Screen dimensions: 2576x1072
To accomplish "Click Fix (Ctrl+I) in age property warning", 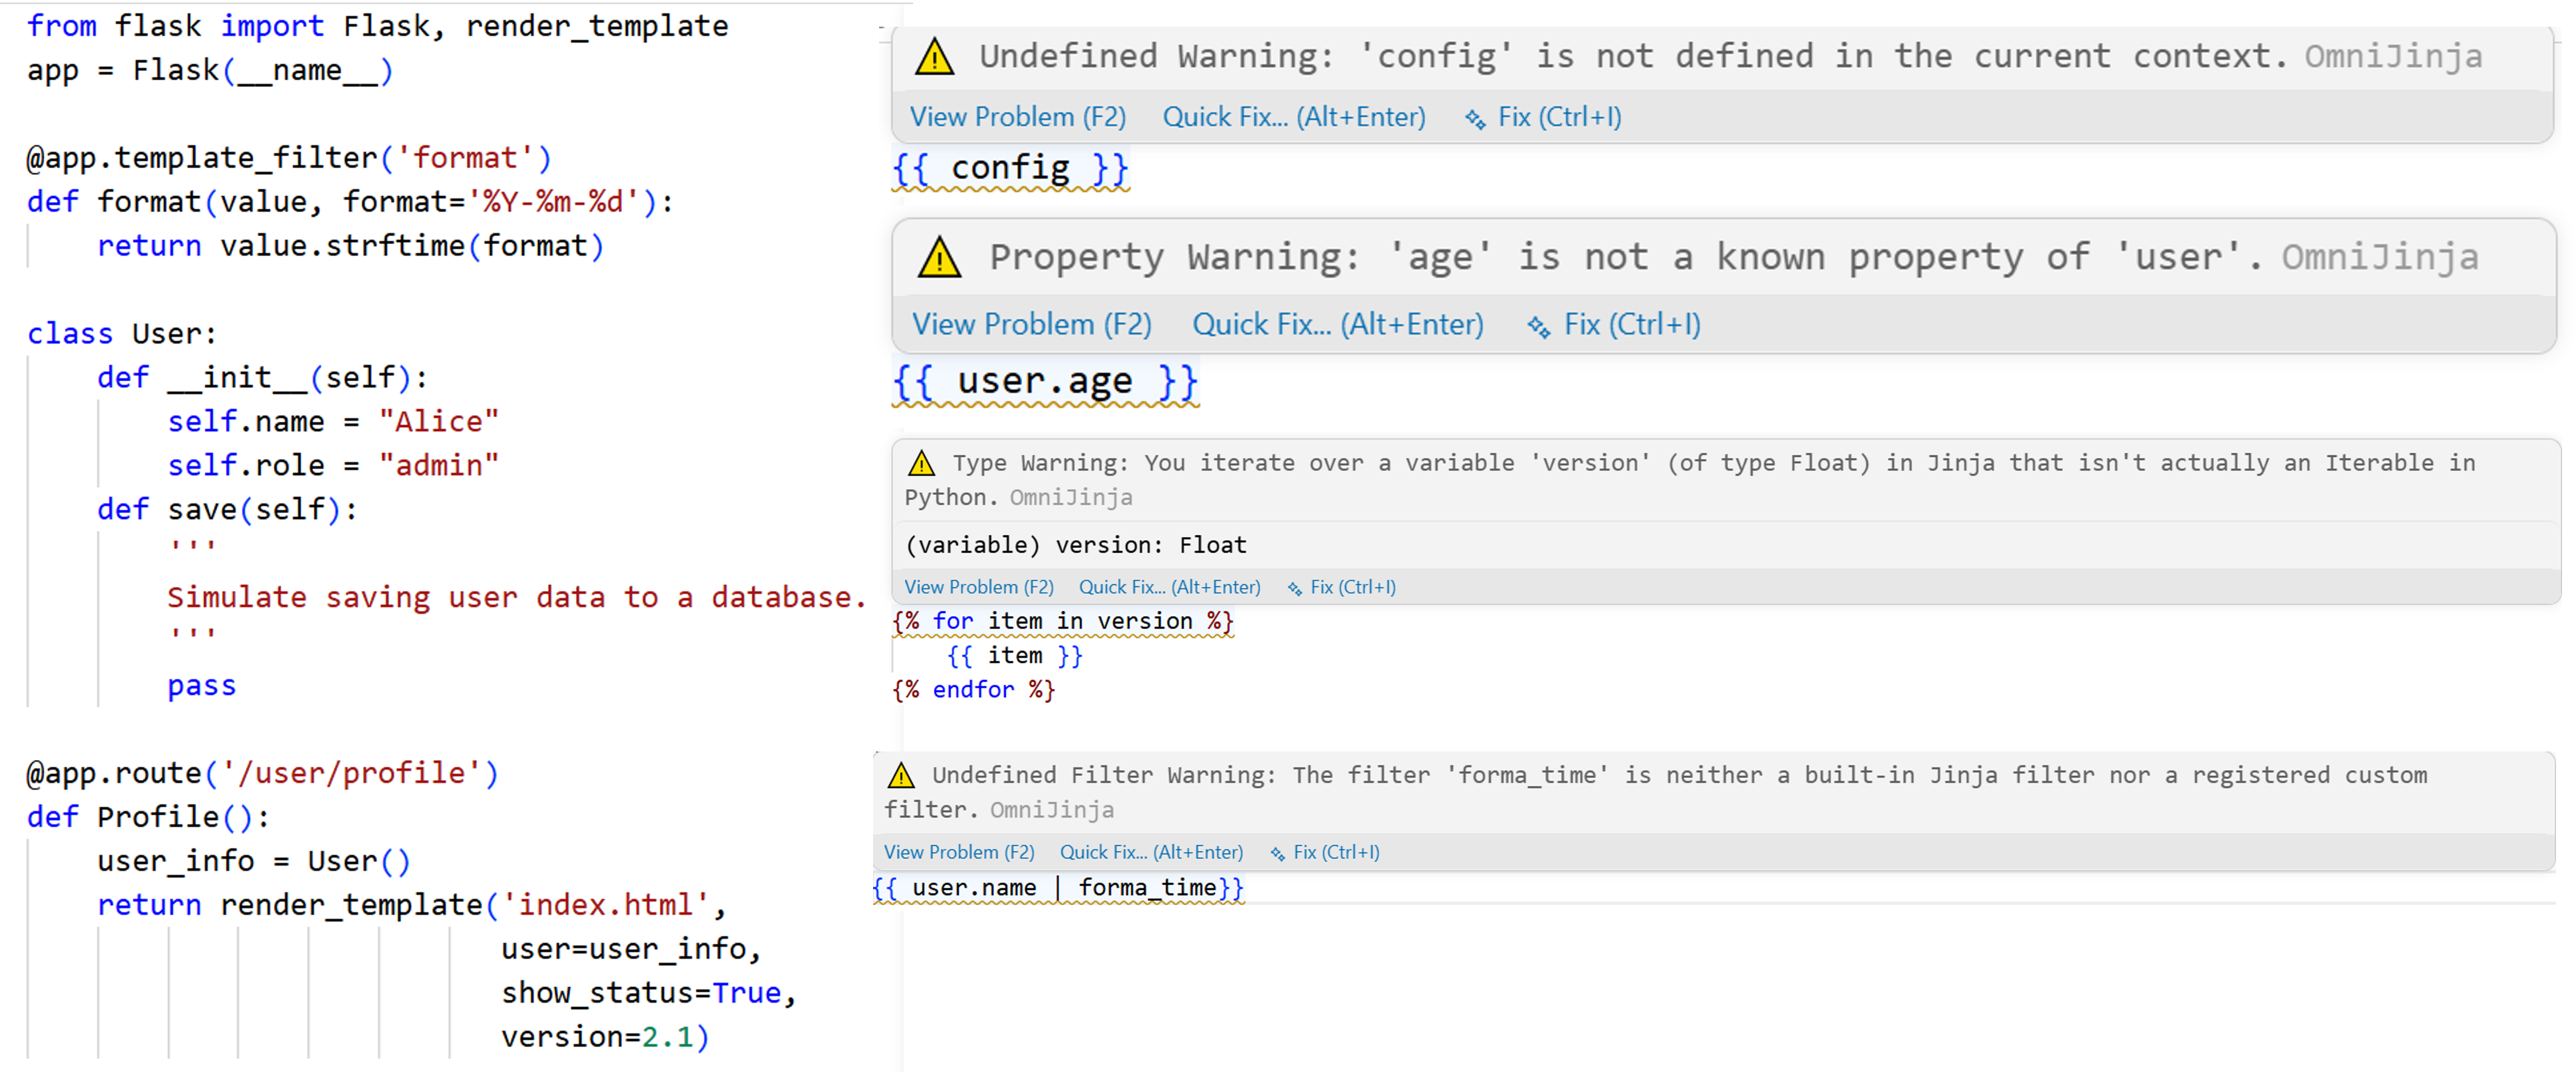I will point(1632,324).
